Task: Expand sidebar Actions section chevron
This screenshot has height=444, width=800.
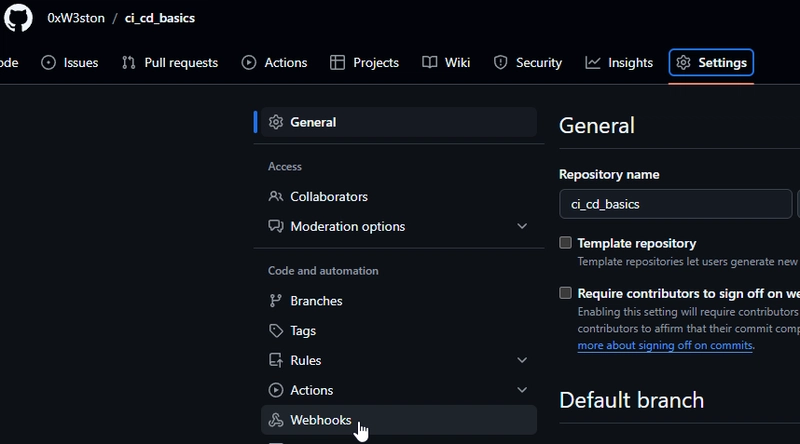Action: coord(521,390)
